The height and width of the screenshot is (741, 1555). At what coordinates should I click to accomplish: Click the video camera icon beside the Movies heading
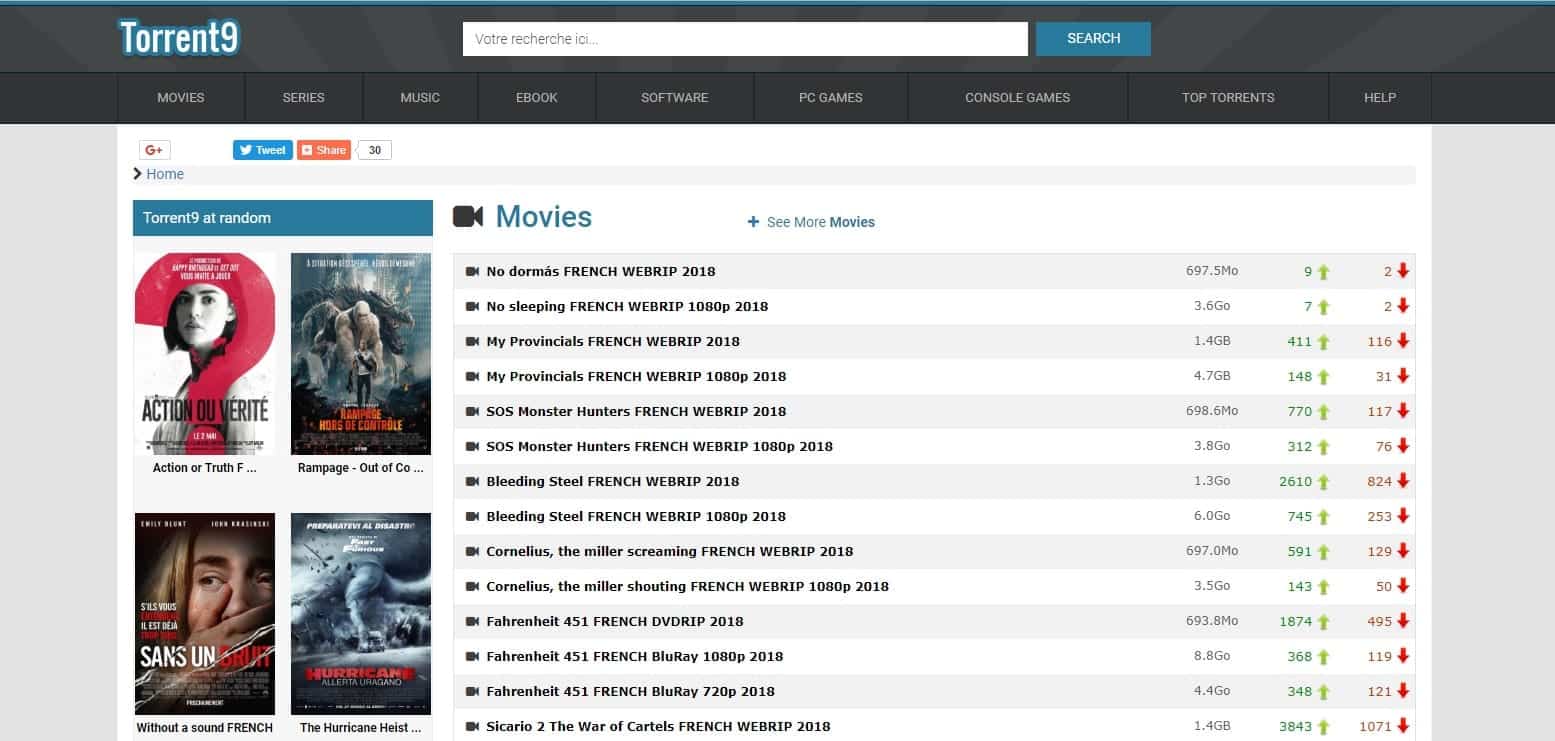tap(468, 216)
